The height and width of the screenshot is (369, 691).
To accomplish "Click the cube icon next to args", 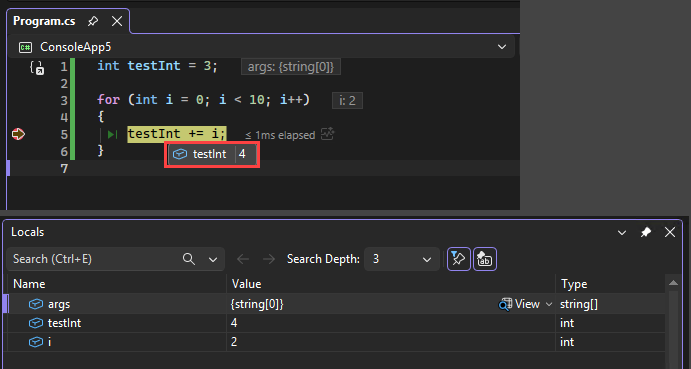I will click(x=36, y=304).
